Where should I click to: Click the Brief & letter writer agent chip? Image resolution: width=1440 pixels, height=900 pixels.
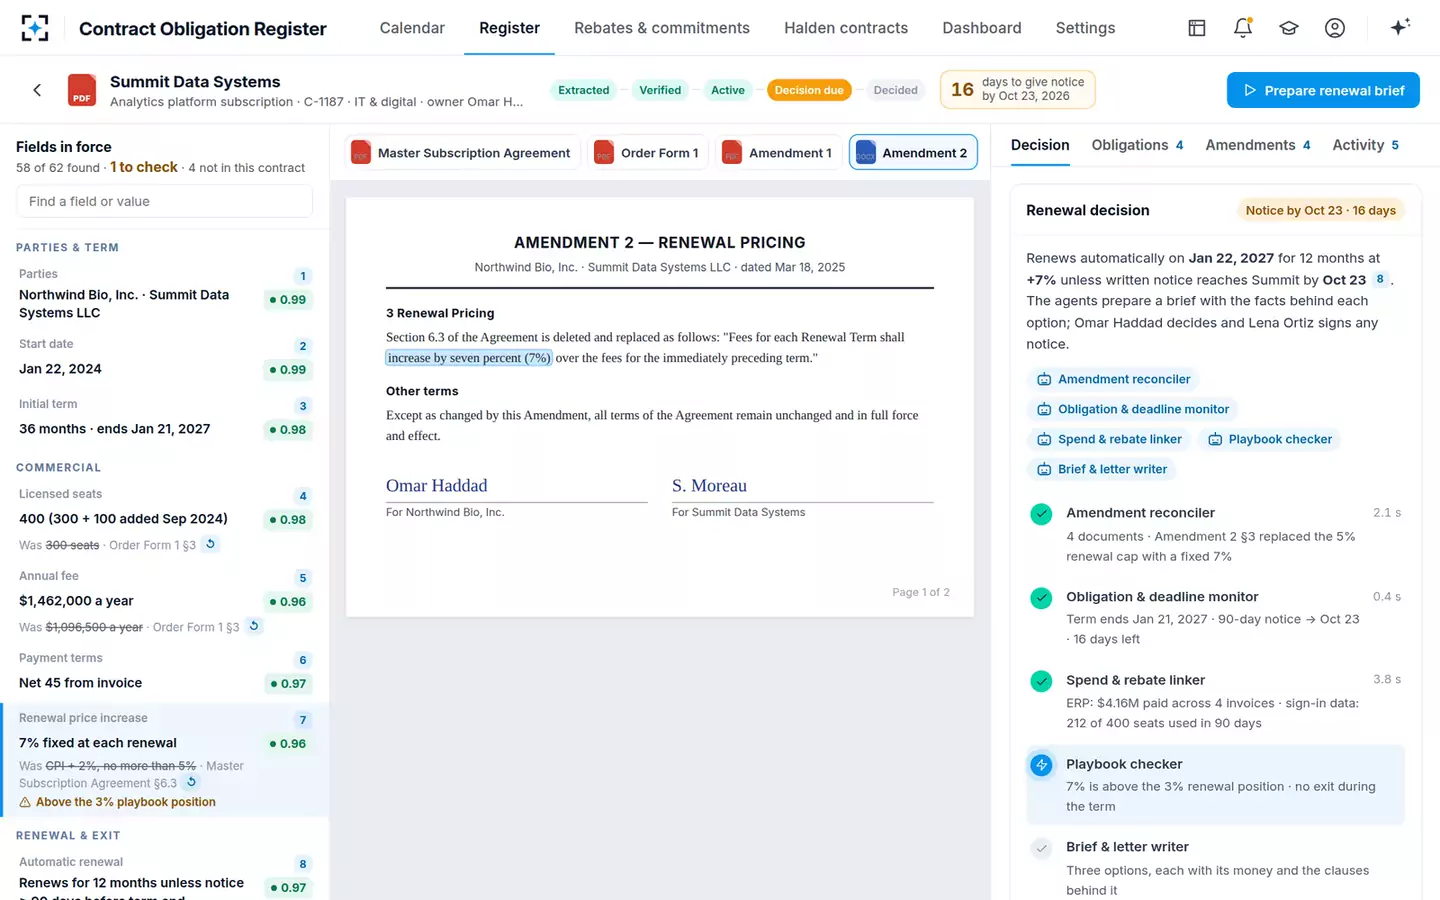[x=1101, y=469]
